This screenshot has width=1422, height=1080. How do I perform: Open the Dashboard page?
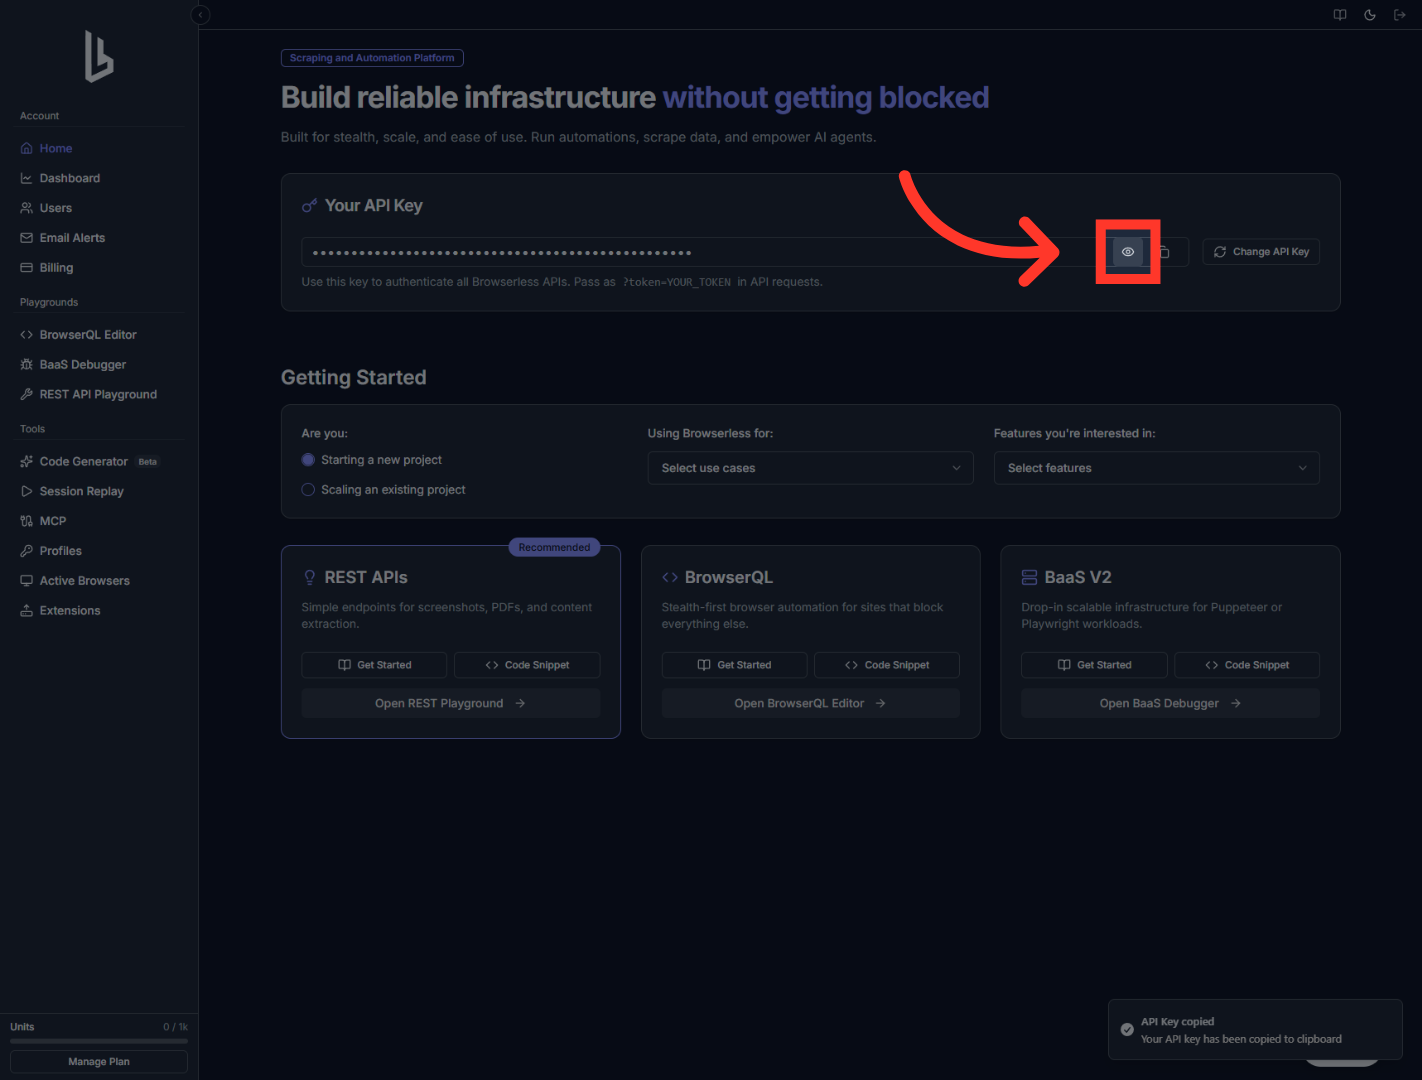coord(70,178)
